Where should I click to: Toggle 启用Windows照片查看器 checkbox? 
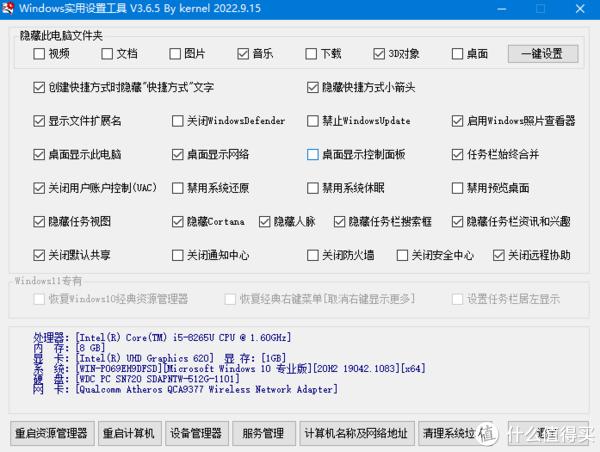pos(457,121)
